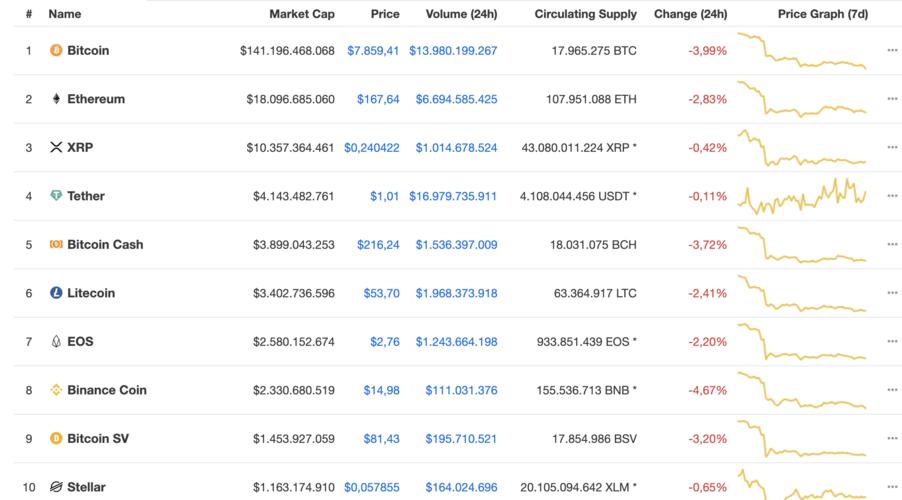The image size is (902, 500).
Task: Click the Ethereum diamond logo icon
Action: (x=56, y=99)
